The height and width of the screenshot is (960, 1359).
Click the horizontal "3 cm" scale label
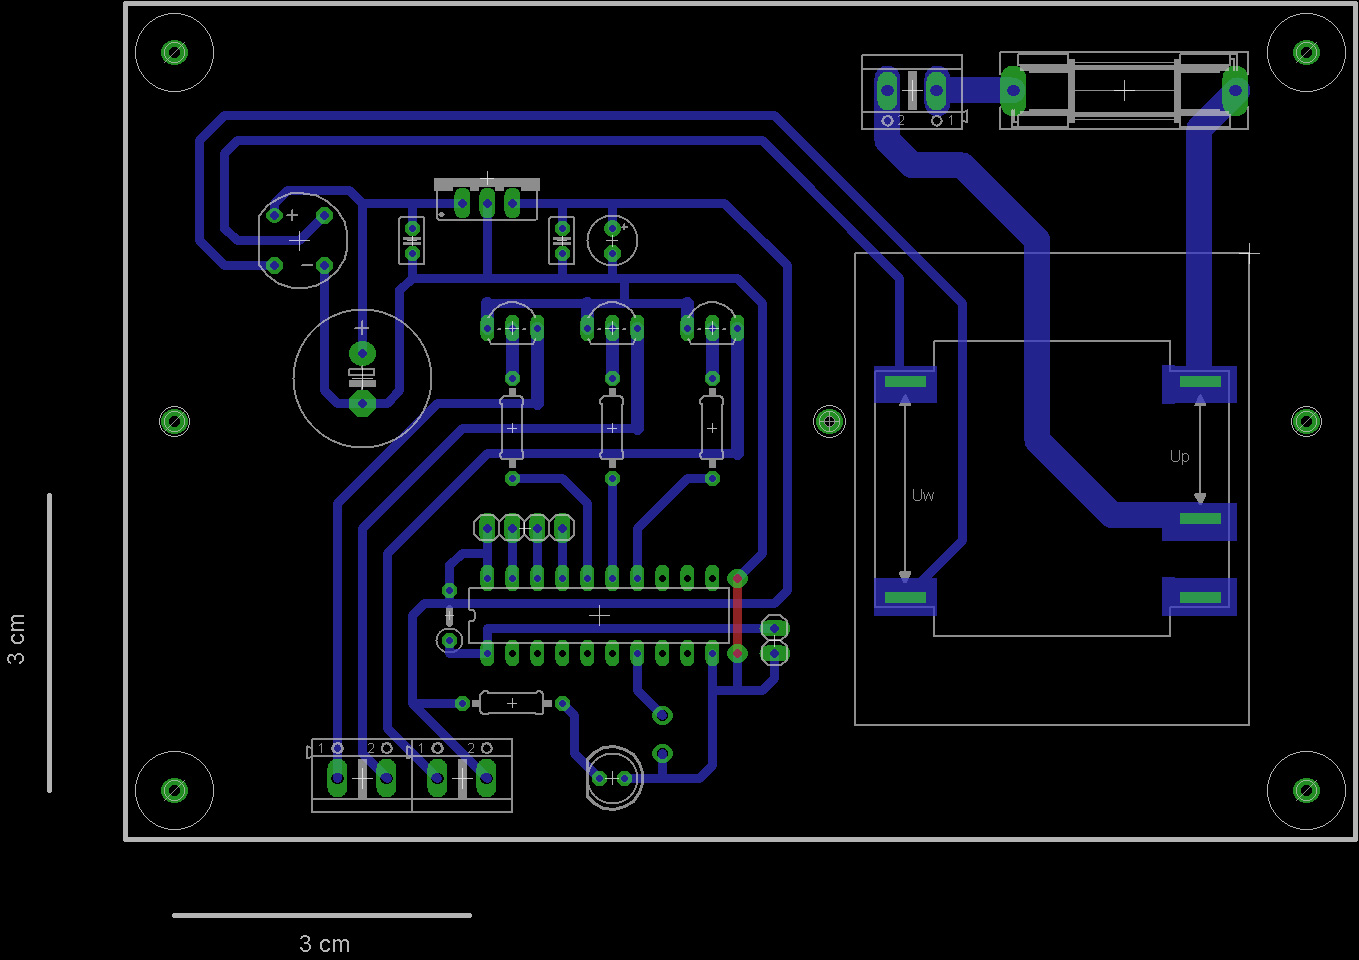pyautogui.click(x=324, y=943)
